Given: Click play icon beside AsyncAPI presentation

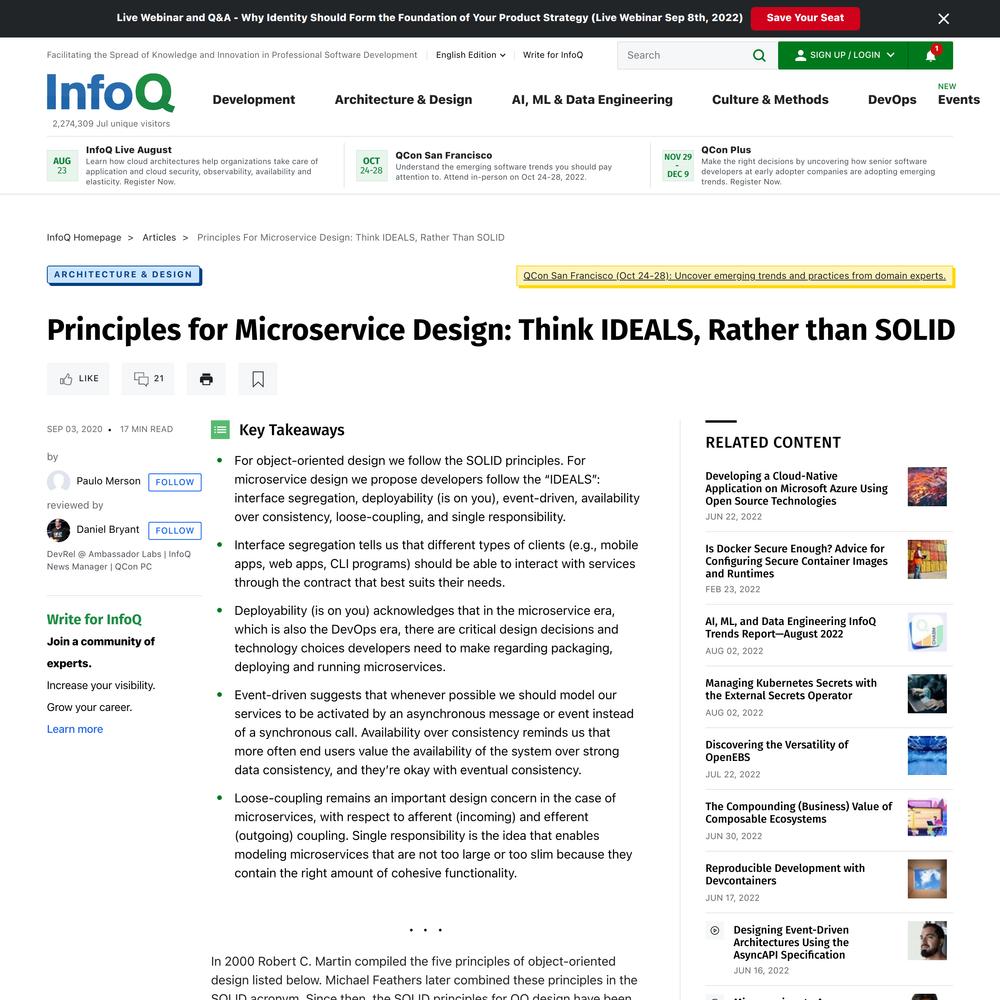Looking at the screenshot, I should (715, 930).
